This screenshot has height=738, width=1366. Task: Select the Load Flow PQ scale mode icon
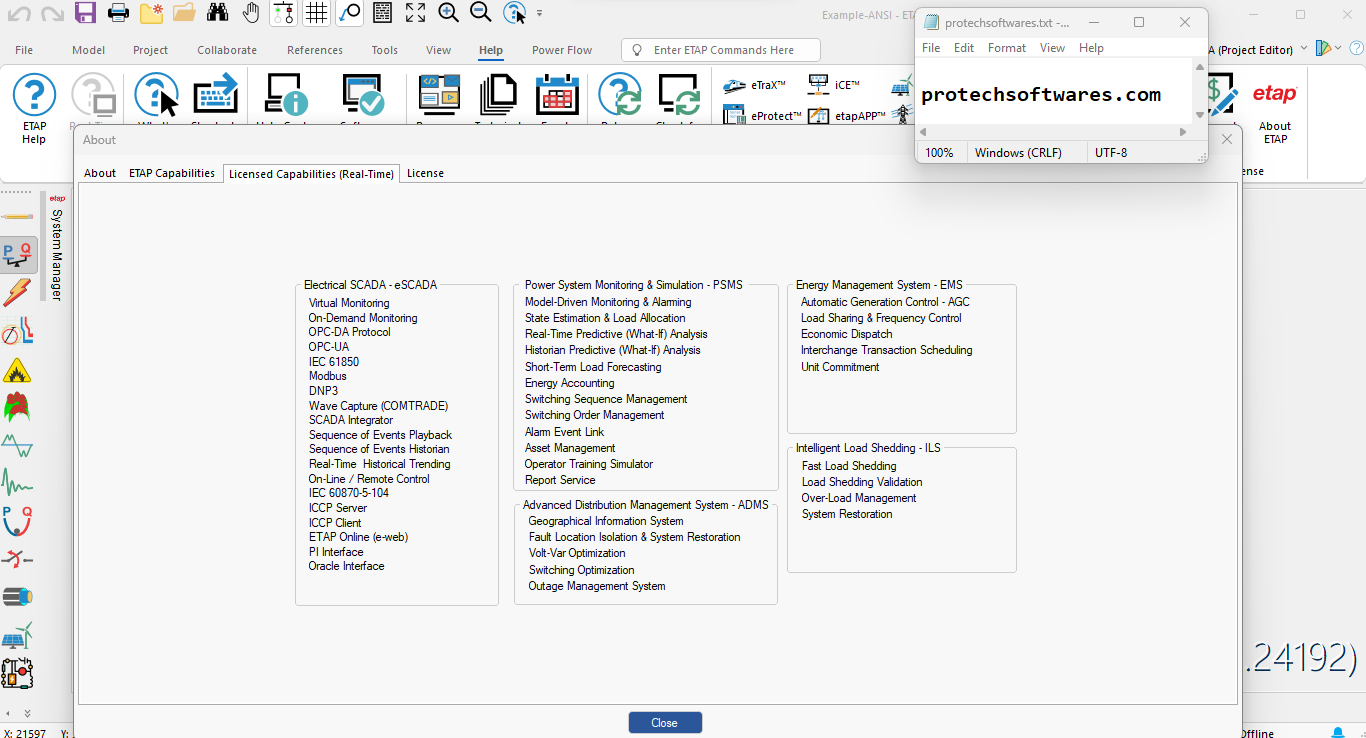(x=17, y=254)
